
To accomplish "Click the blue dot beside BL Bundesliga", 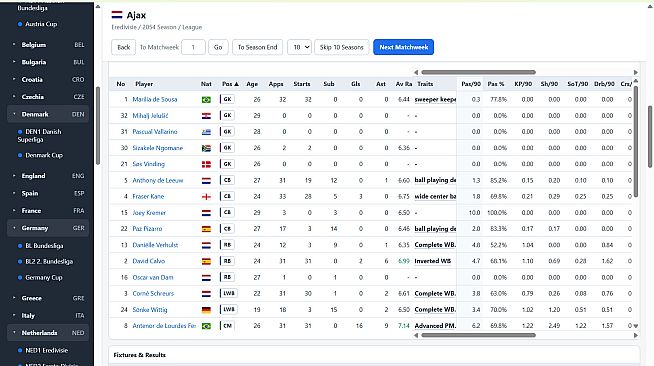I will click(x=20, y=246).
